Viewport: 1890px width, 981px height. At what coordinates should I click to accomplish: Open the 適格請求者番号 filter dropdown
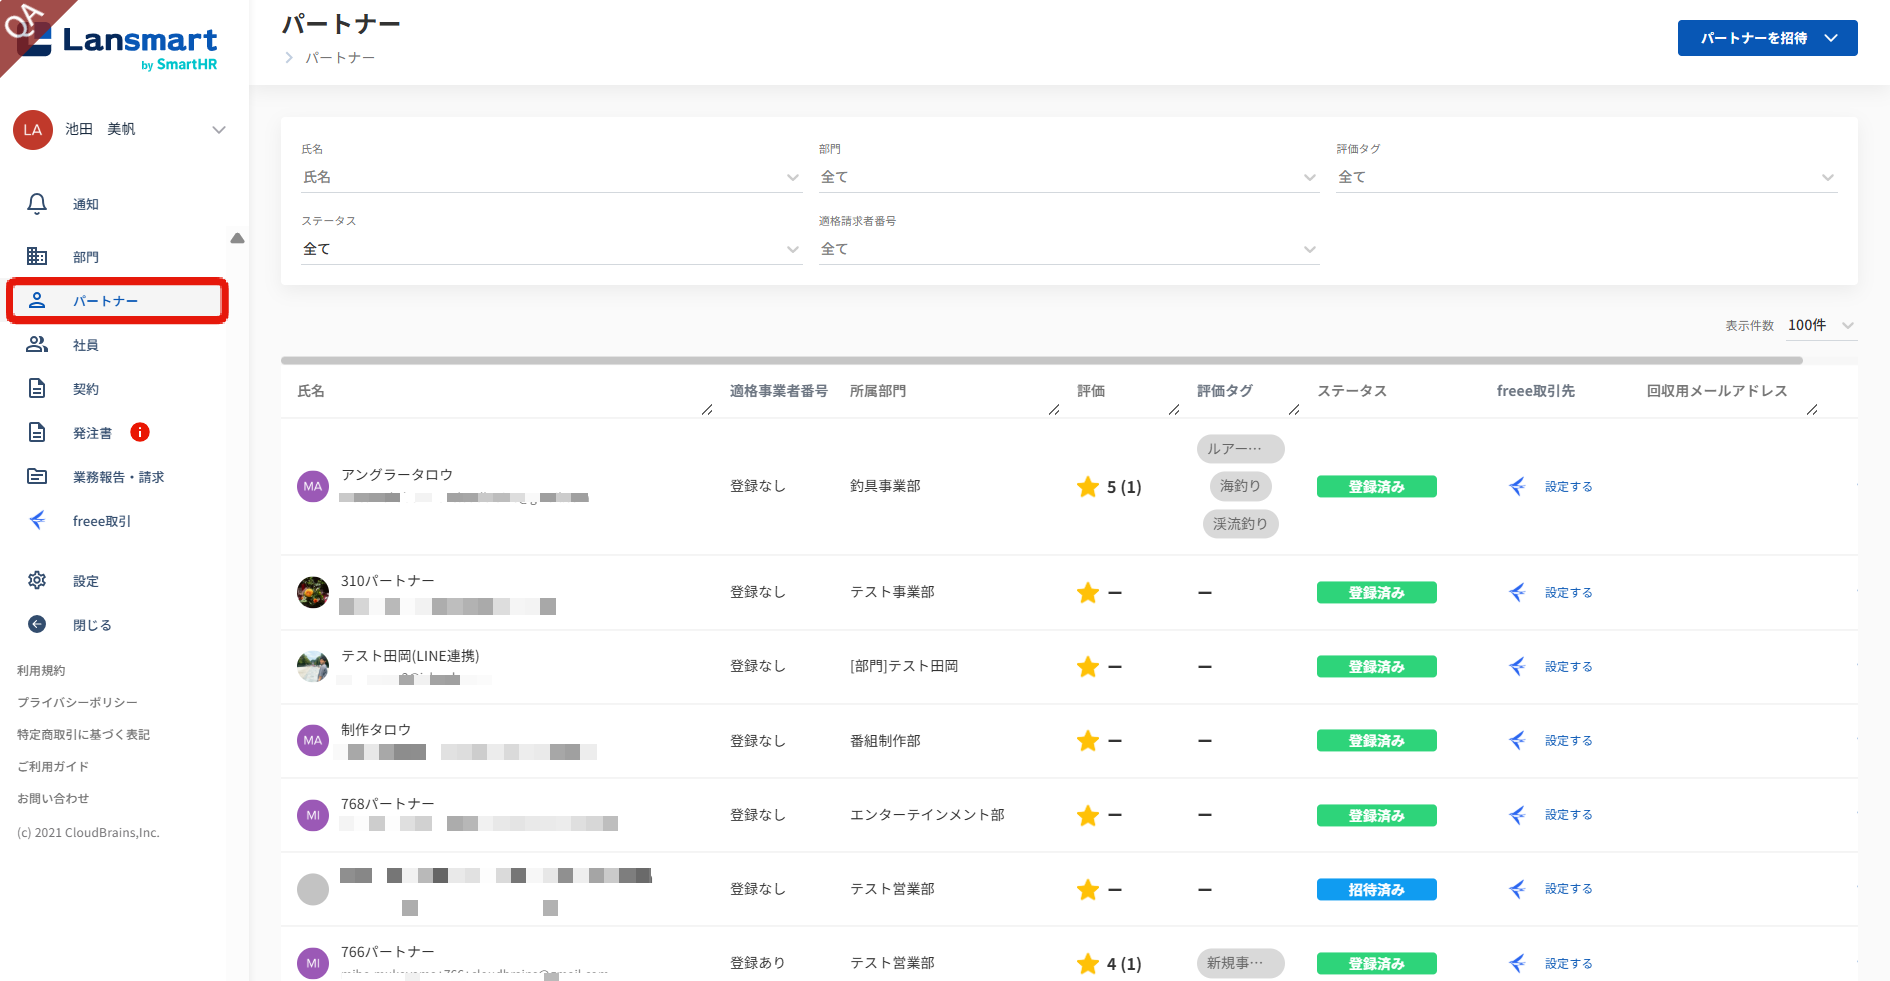pyautogui.click(x=1069, y=249)
